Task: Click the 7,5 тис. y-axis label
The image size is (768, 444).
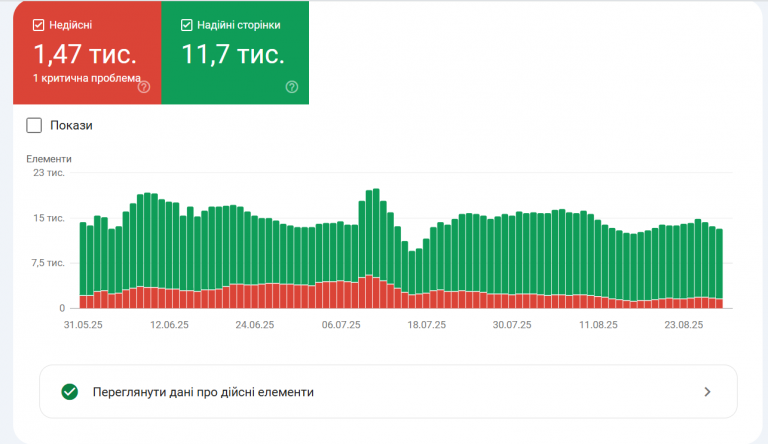Action: pyautogui.click(x=48, y=263)
